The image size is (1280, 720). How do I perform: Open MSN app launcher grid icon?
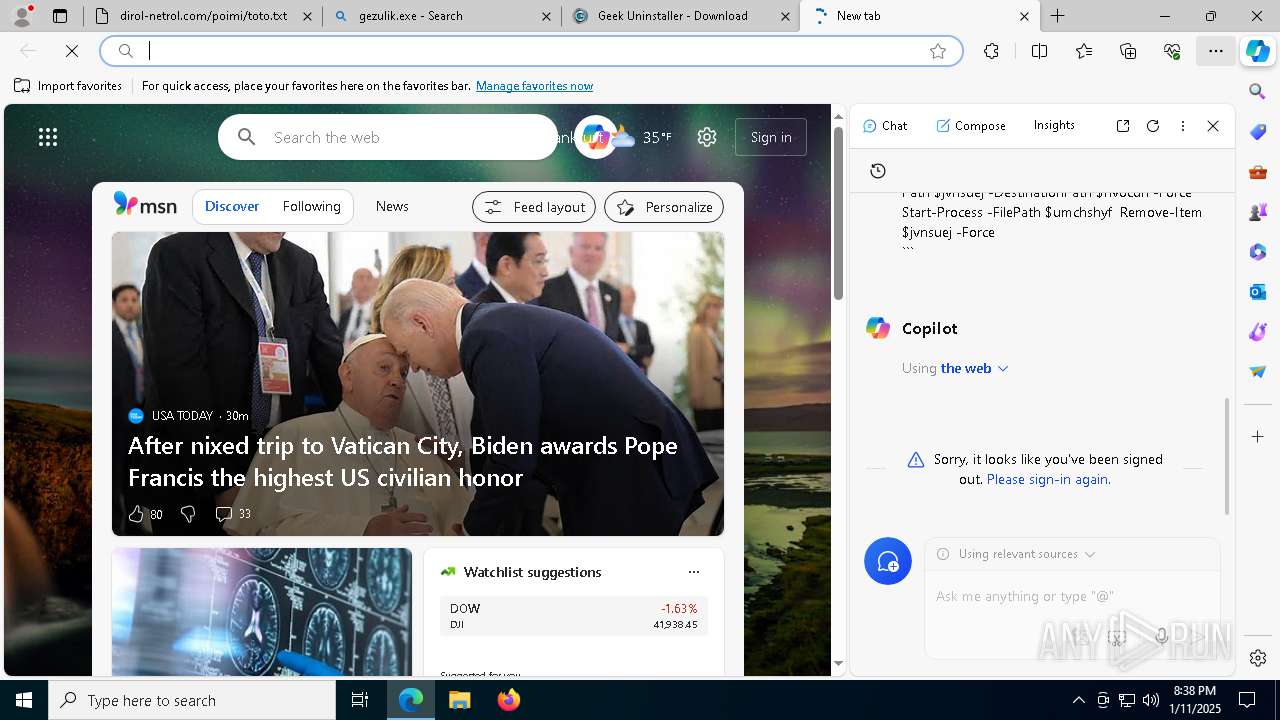[48, 137]
